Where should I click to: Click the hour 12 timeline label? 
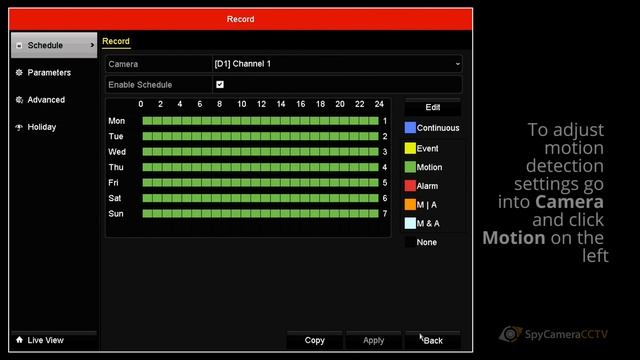point(261,104)
